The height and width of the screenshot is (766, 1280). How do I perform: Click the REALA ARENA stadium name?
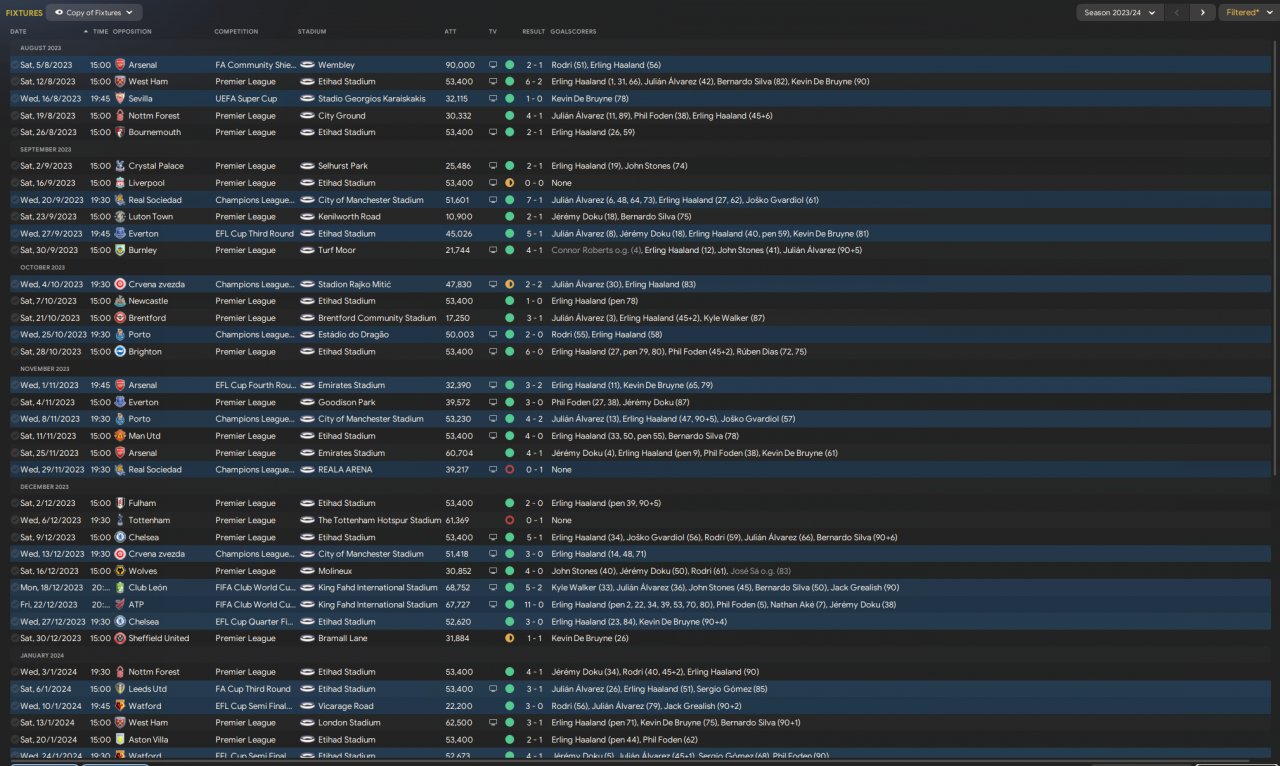click(x=345, y=469)
